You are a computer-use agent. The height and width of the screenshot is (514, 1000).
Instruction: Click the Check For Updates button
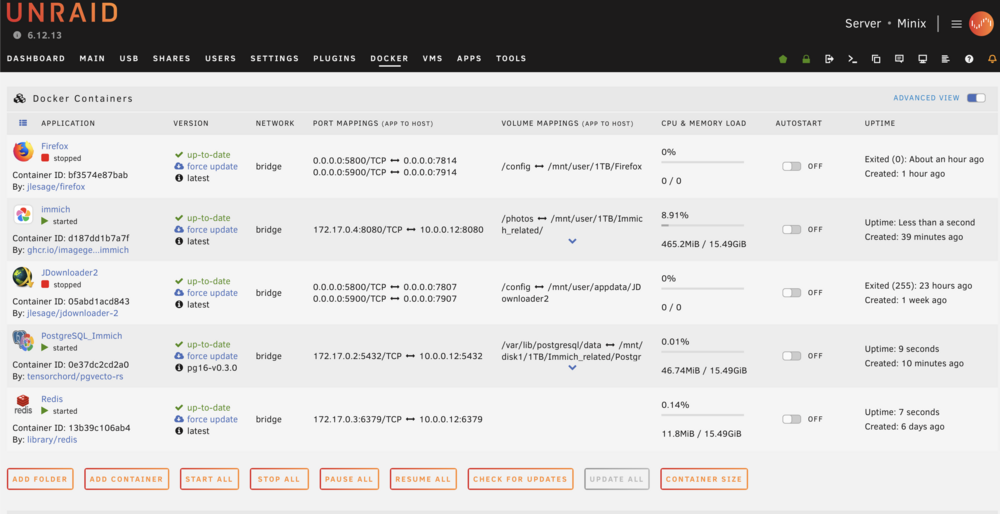point(520,479)
